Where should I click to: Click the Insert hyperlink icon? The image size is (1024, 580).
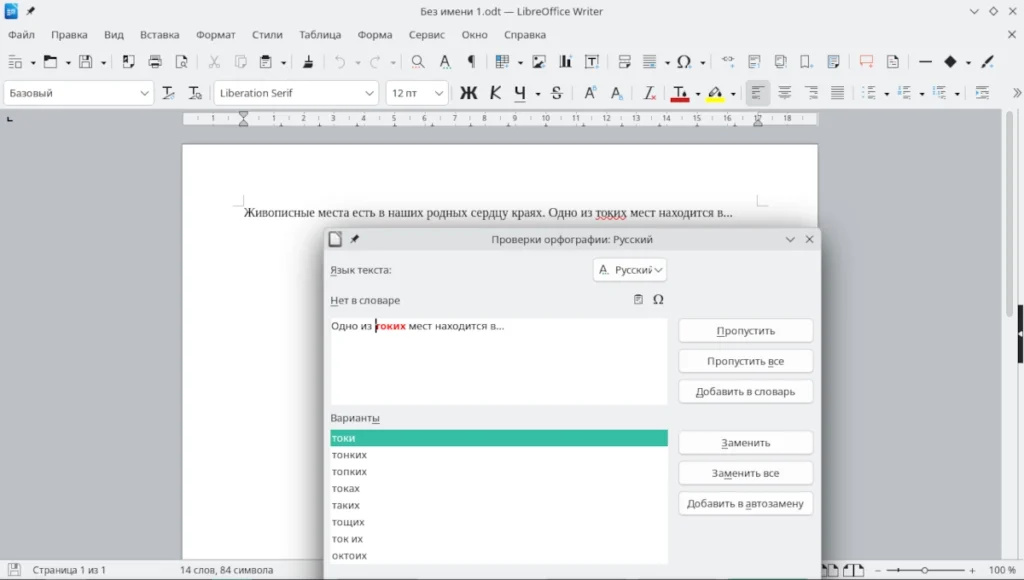pyautogui.click(x=728, y=62)
